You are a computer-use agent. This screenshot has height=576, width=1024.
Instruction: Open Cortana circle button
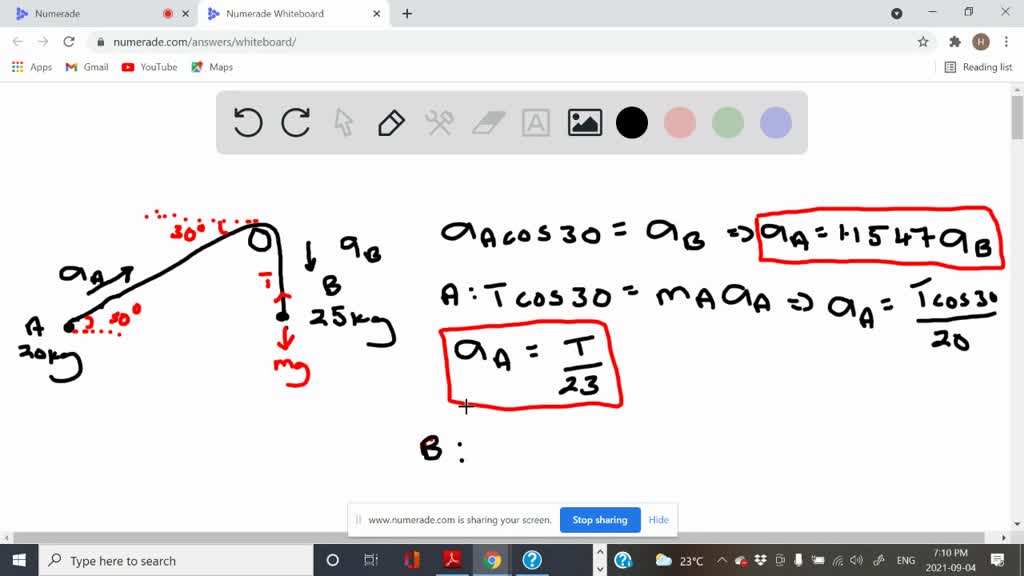point(332,560)
